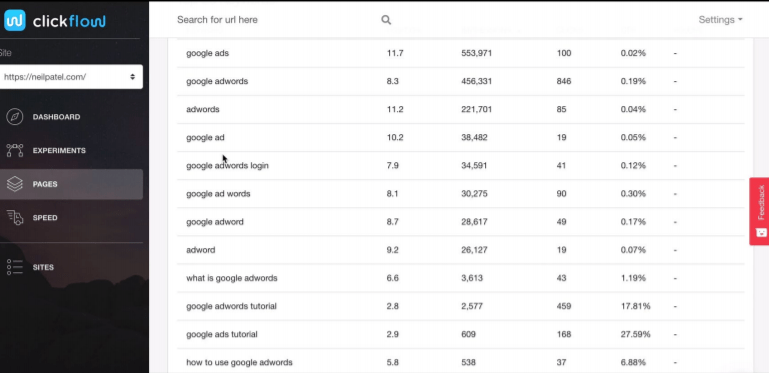
Task: Focus the 'Search for url here' field
Action: [277, 20]
